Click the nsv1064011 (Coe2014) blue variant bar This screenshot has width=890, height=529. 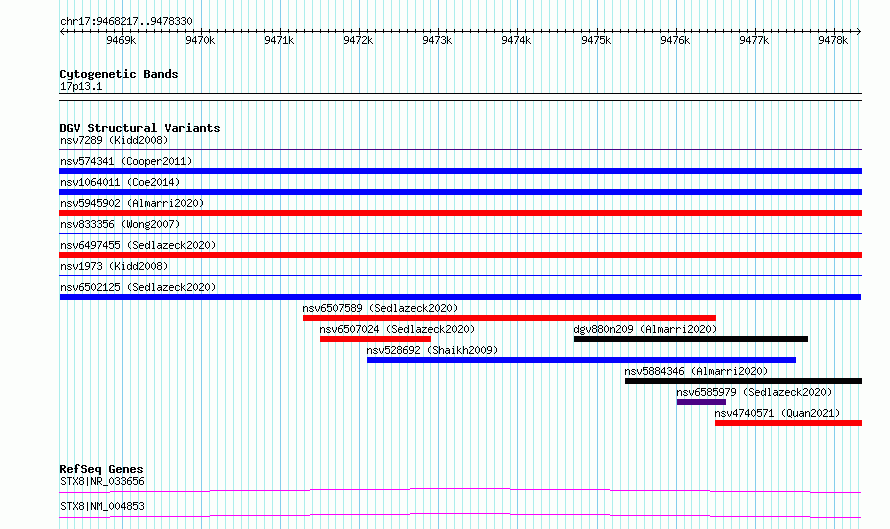coord(460,192)
